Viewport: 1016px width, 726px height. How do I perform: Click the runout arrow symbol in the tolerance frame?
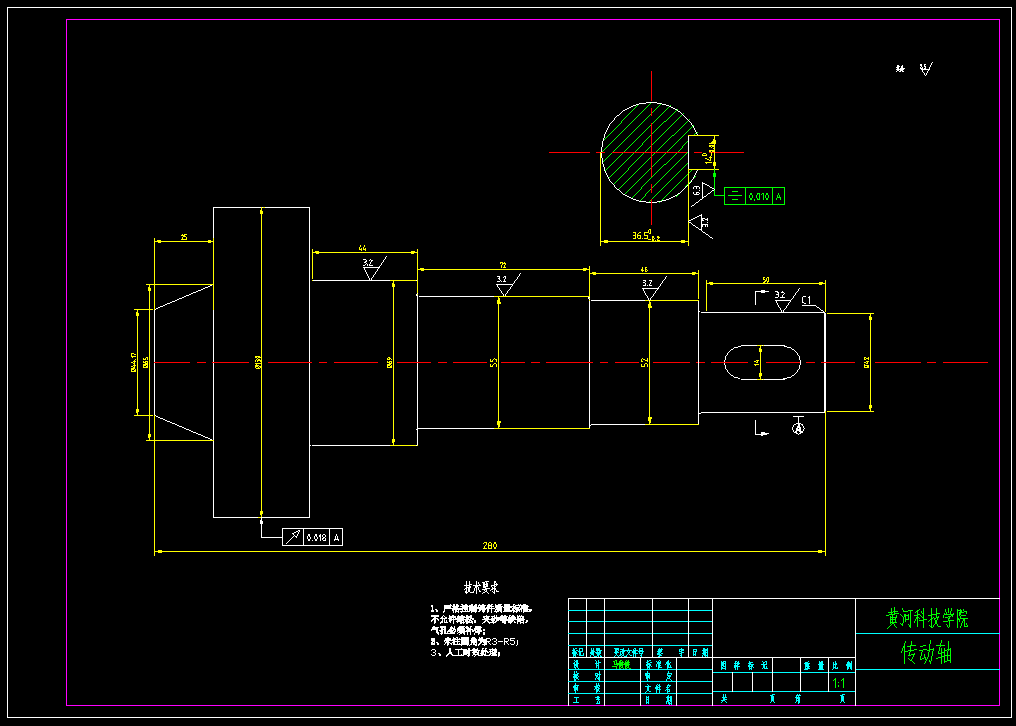(294, 537)
